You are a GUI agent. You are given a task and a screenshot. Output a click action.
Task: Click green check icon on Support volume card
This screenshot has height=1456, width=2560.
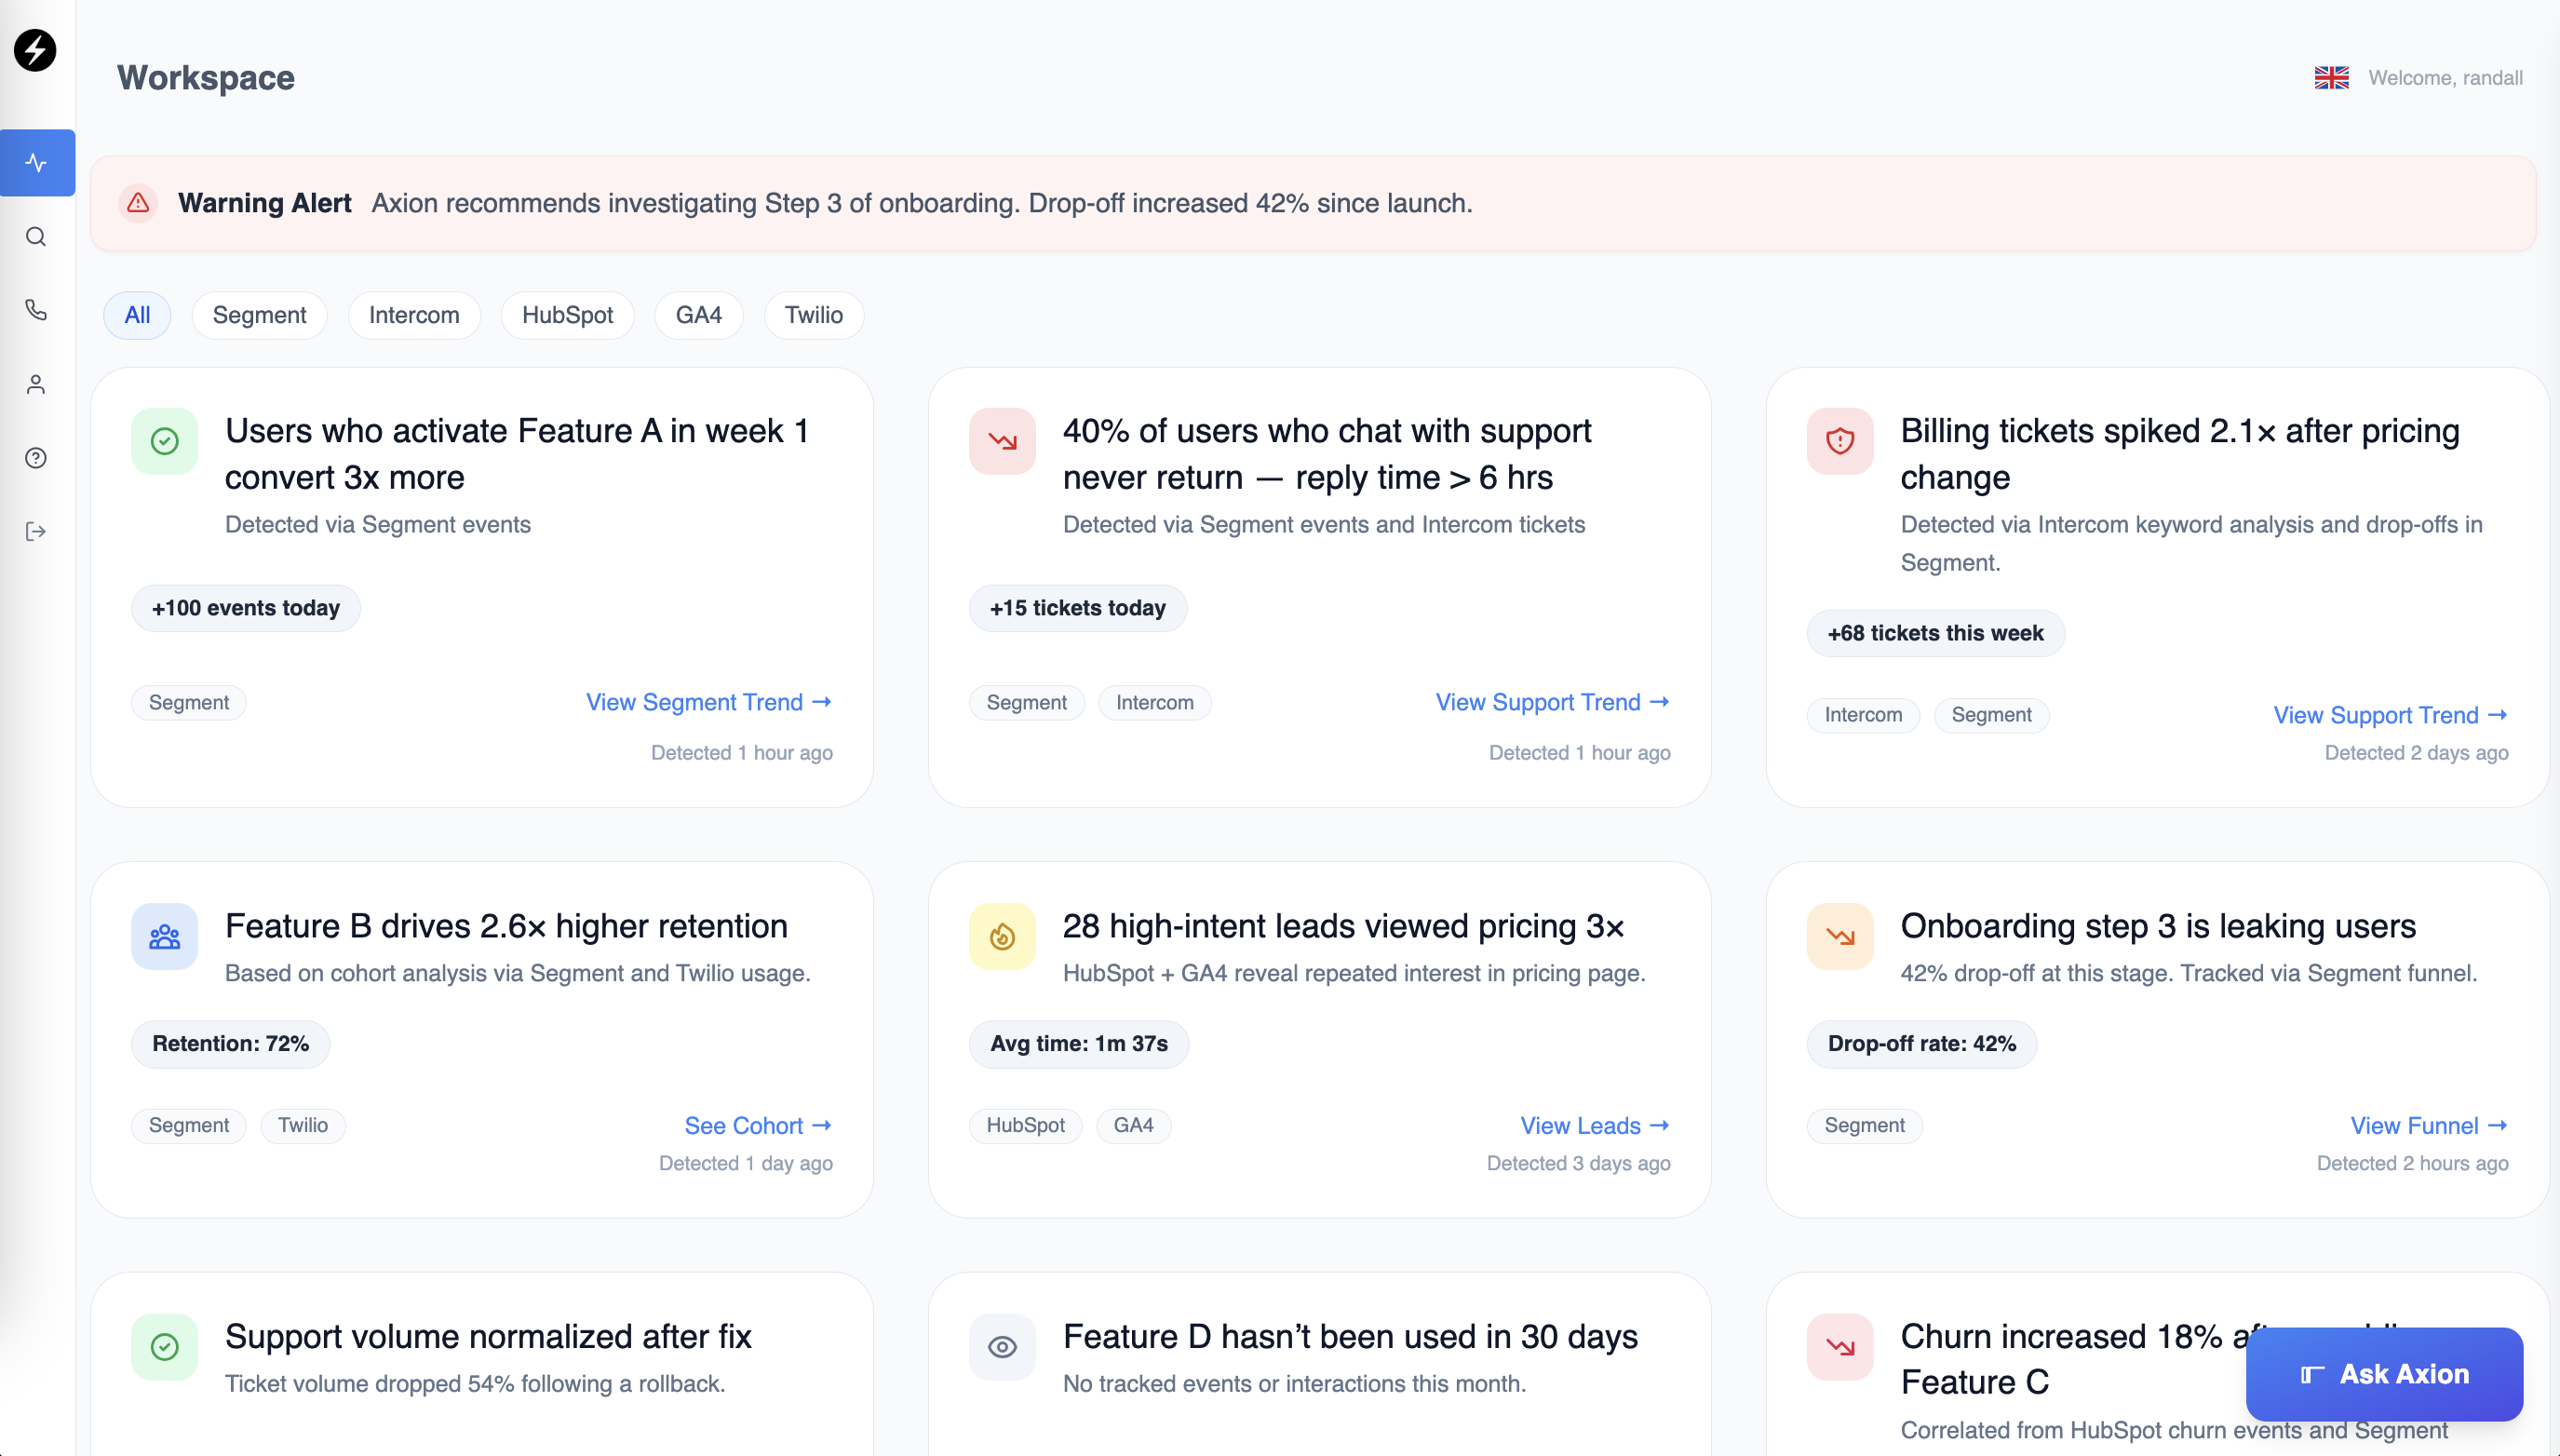click(164, 1347)
